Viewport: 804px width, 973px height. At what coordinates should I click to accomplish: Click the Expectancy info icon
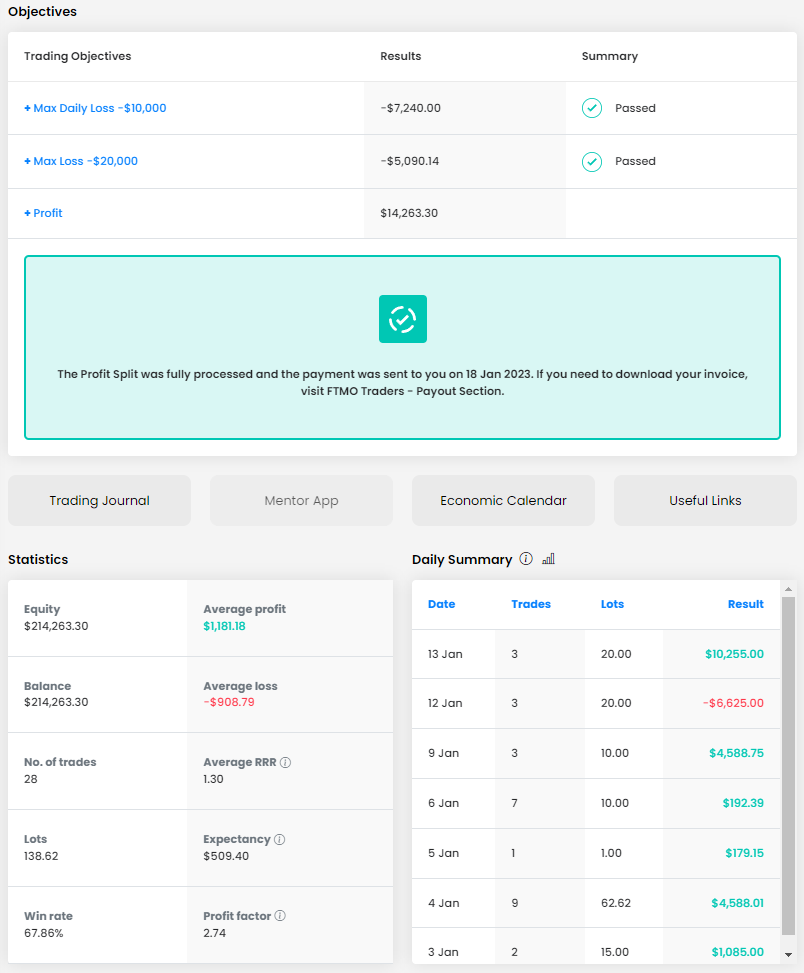pyautogui.click(x=279, y=840)
